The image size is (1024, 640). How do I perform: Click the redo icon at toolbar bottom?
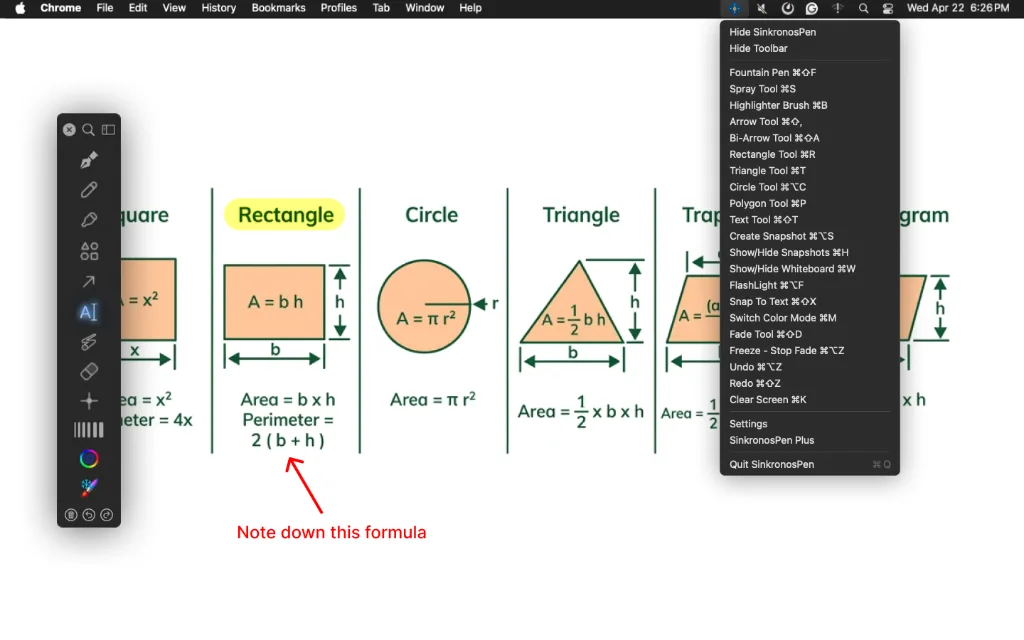pyautogui.click(x=106, y=515)
